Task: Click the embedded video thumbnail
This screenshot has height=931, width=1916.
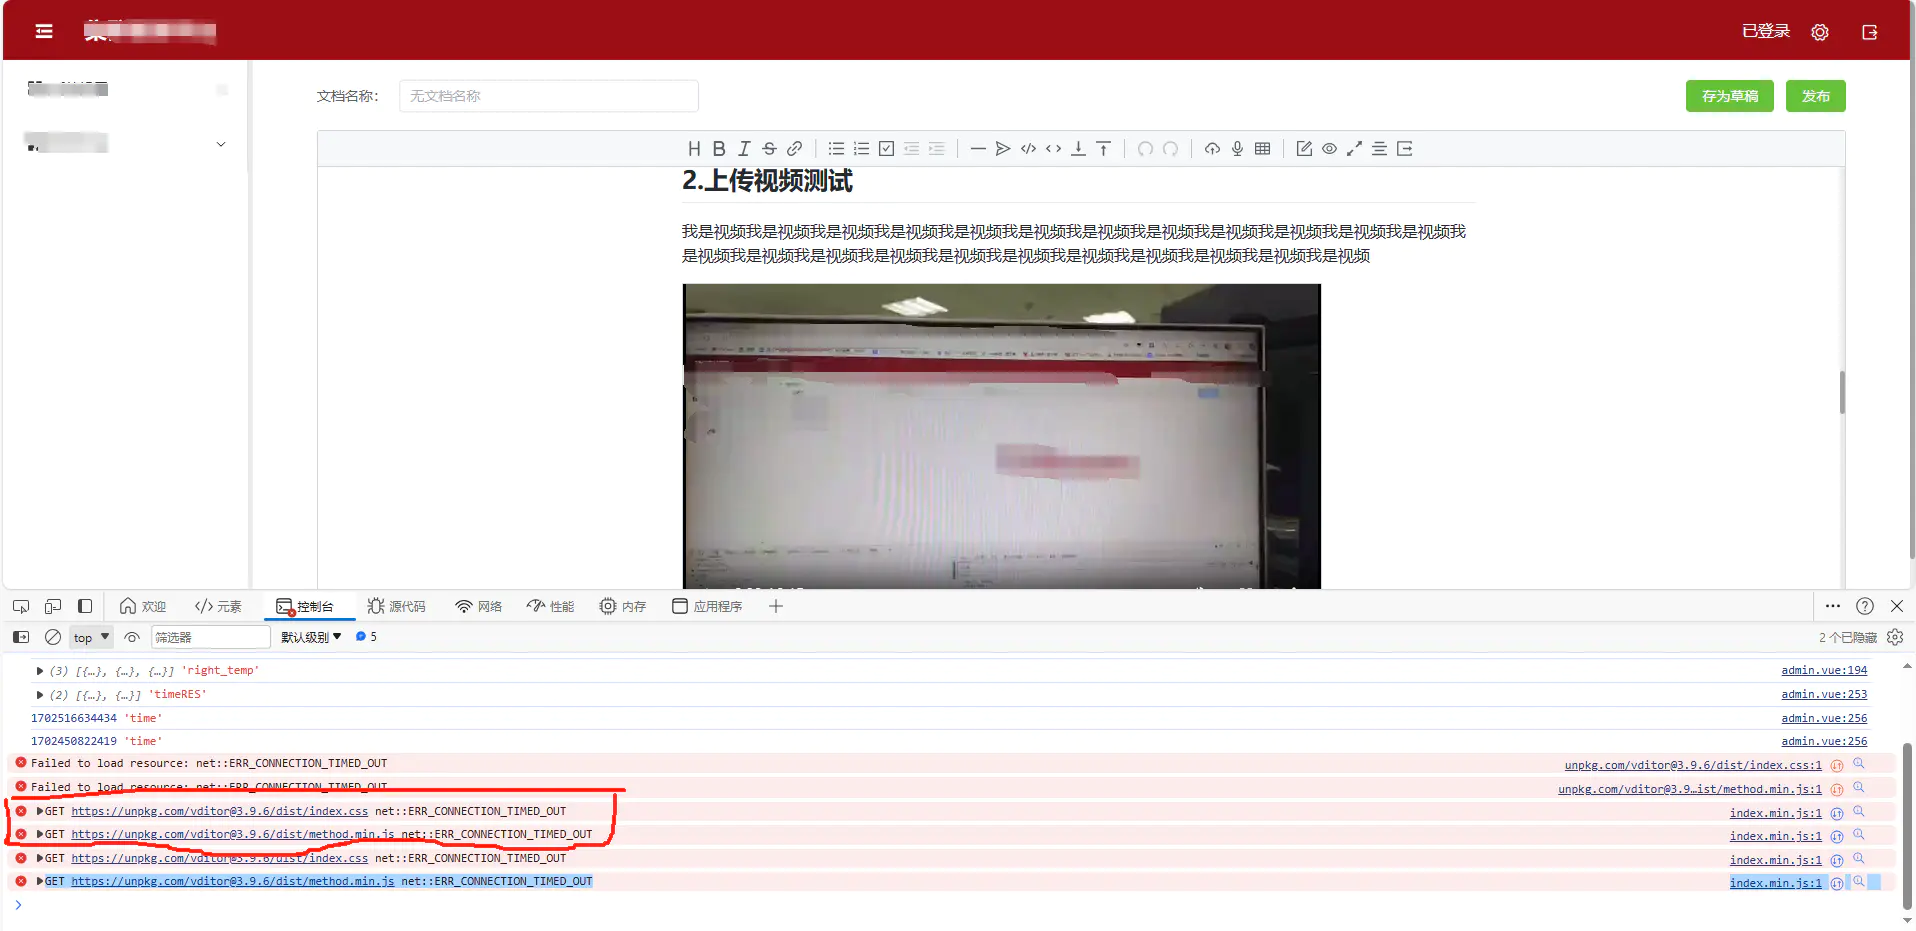Action: pyautogui.click(x=1001, y=436)
